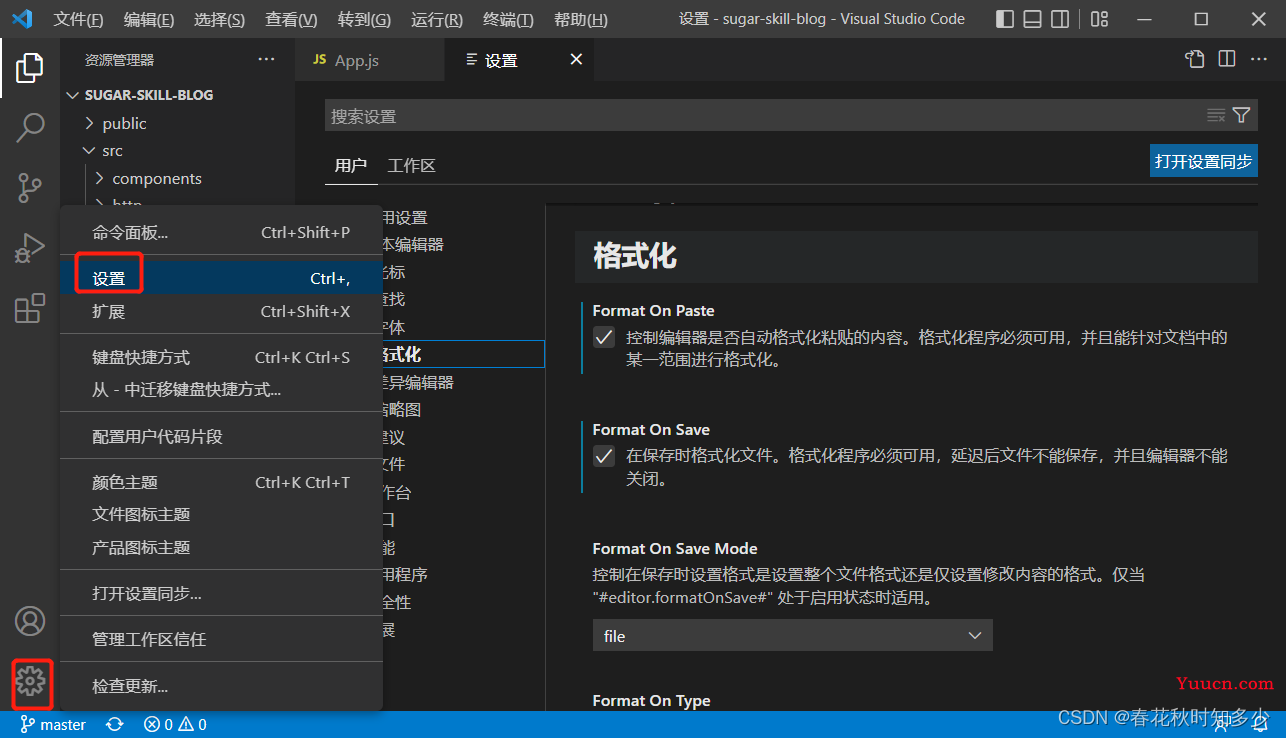Screen dimensions: 1286x738
Task: Choose 扩展 in the manage menu
Action: click(x=221, y=311)
